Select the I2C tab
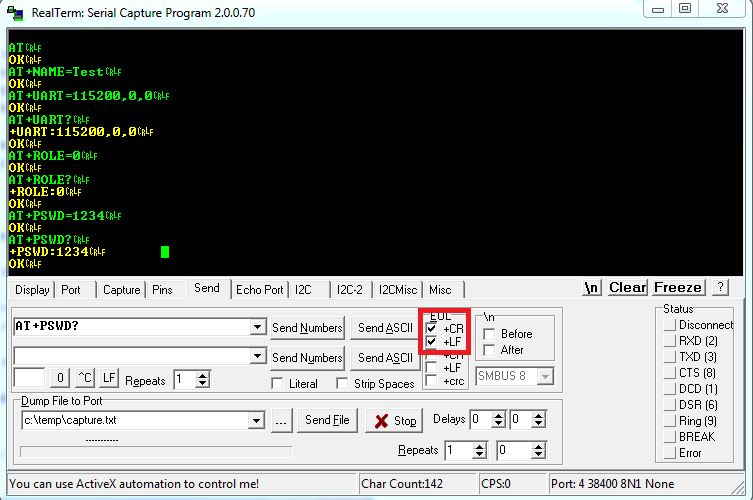 [x=303, y=290]
